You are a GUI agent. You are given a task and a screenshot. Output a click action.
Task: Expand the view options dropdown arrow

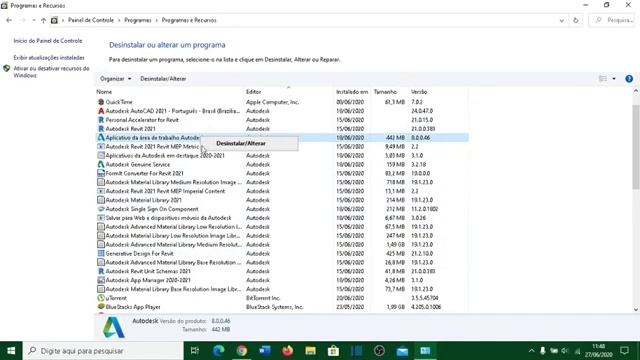pos(614,79)
